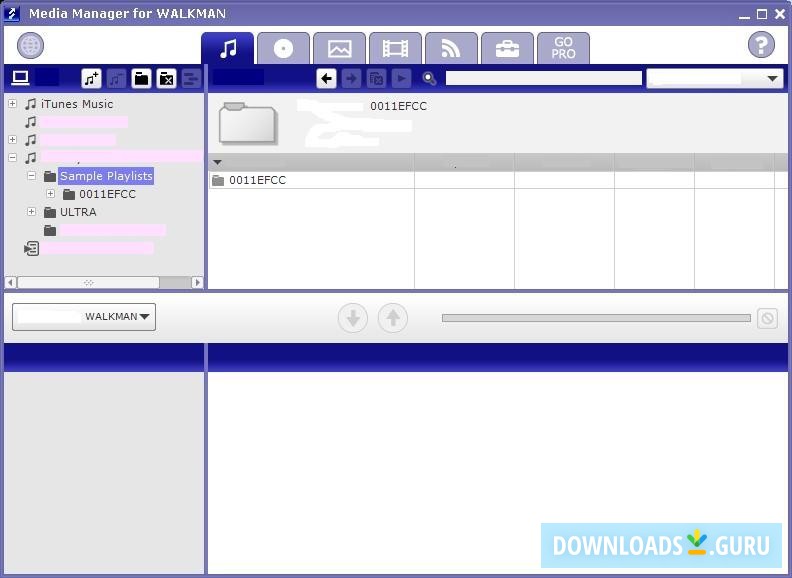Click the computer library icon
This screenshot has width=792, height=578.
coord(20,78)
